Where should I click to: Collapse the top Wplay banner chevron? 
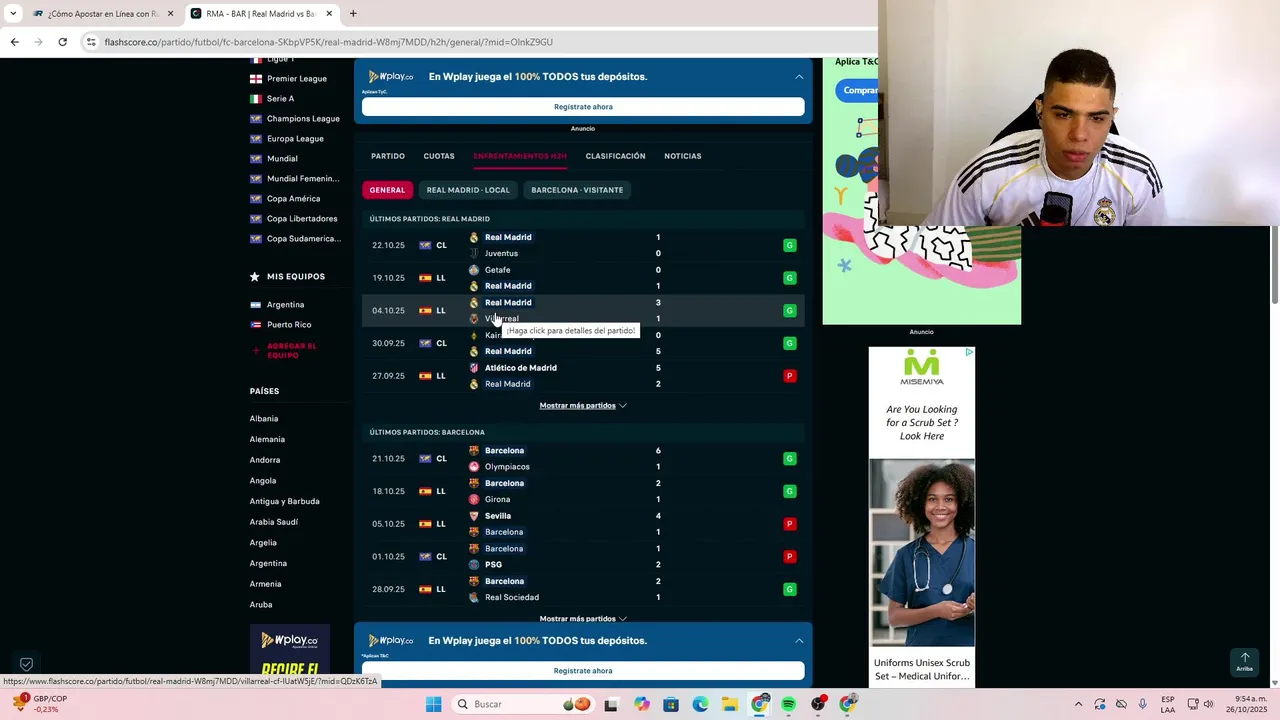tap(799, 77)
